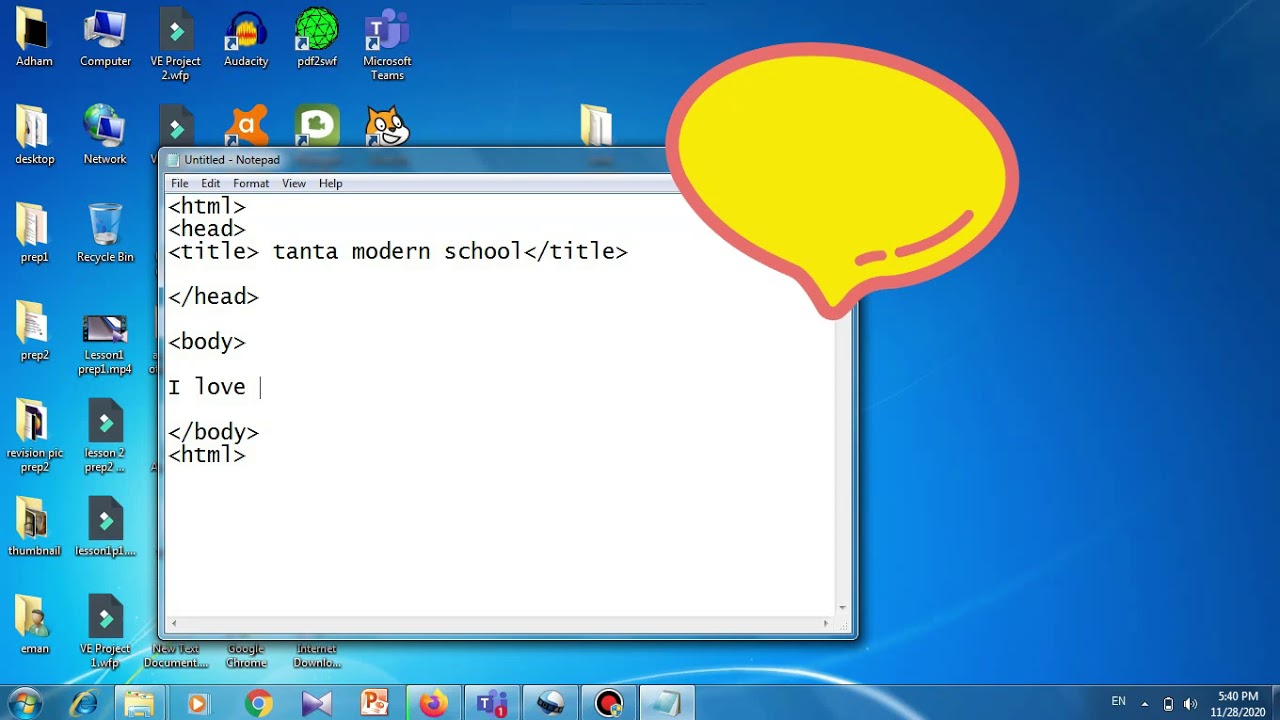
Task: Select the Recycle Bin
Action: coord(105,233)
